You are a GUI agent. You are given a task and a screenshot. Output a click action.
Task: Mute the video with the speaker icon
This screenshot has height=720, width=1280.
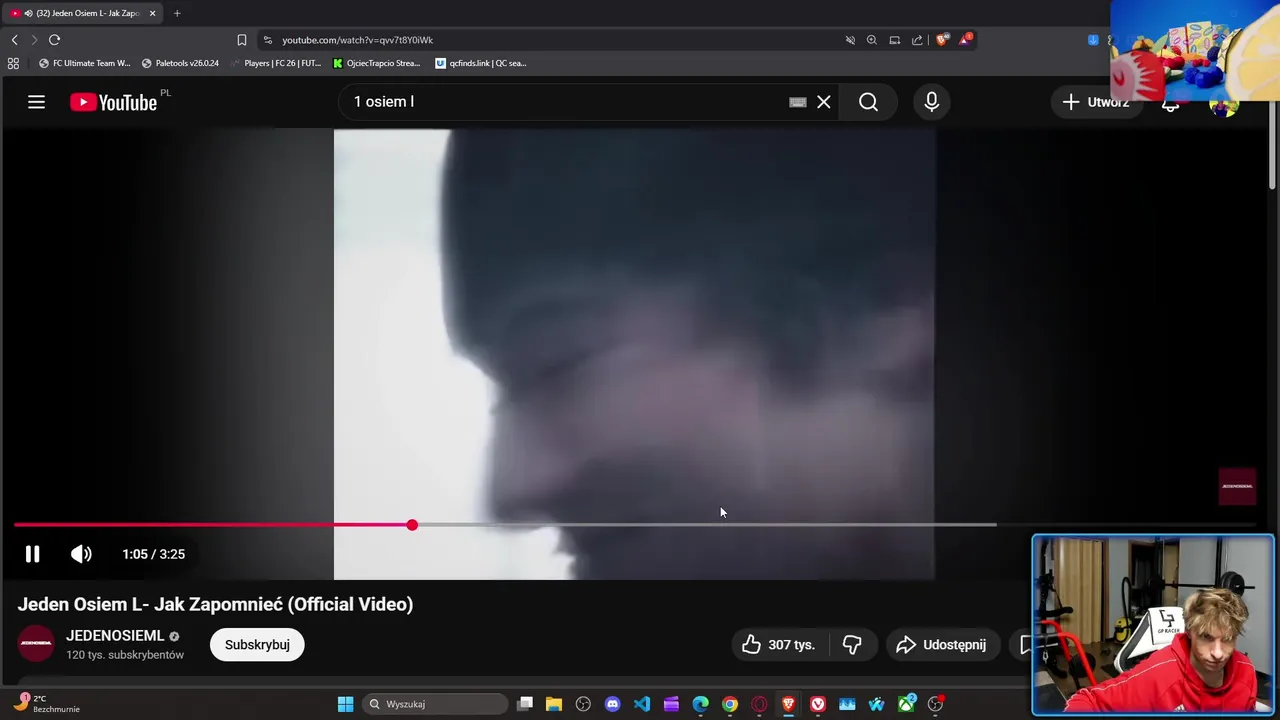coord(81,554)
